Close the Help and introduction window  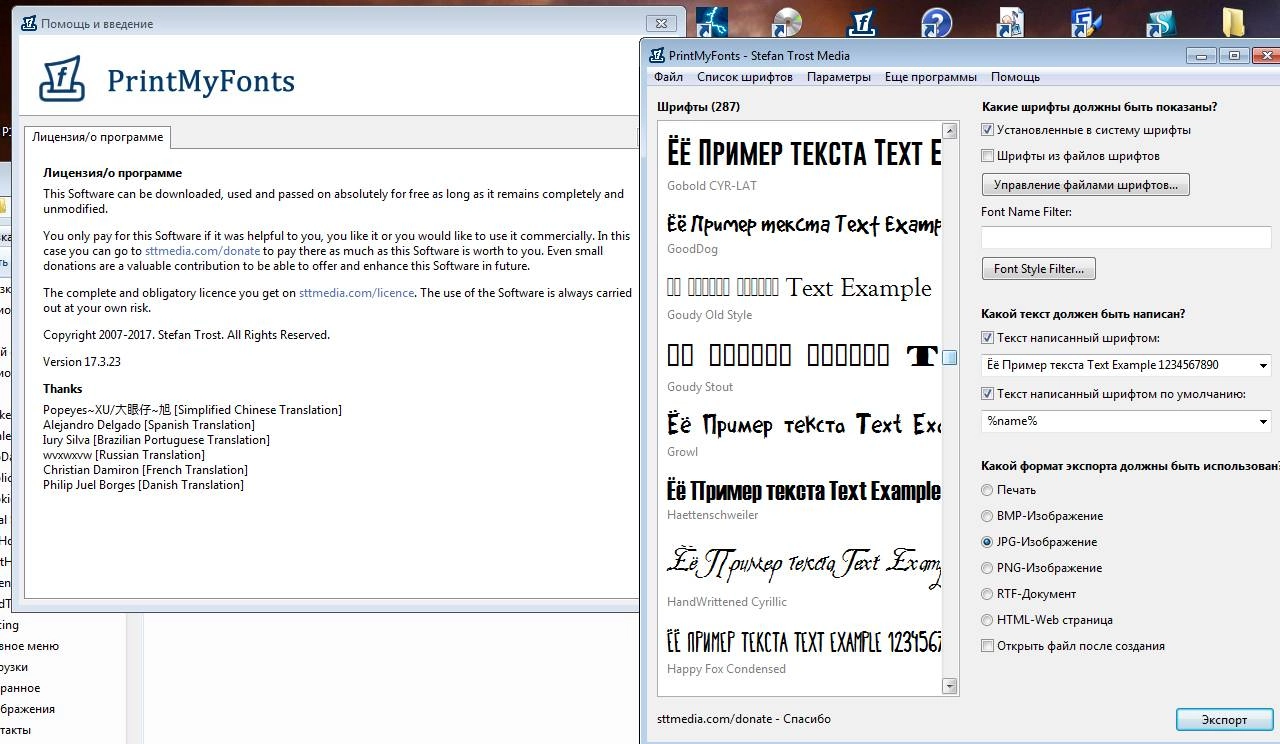click(660, 23)
